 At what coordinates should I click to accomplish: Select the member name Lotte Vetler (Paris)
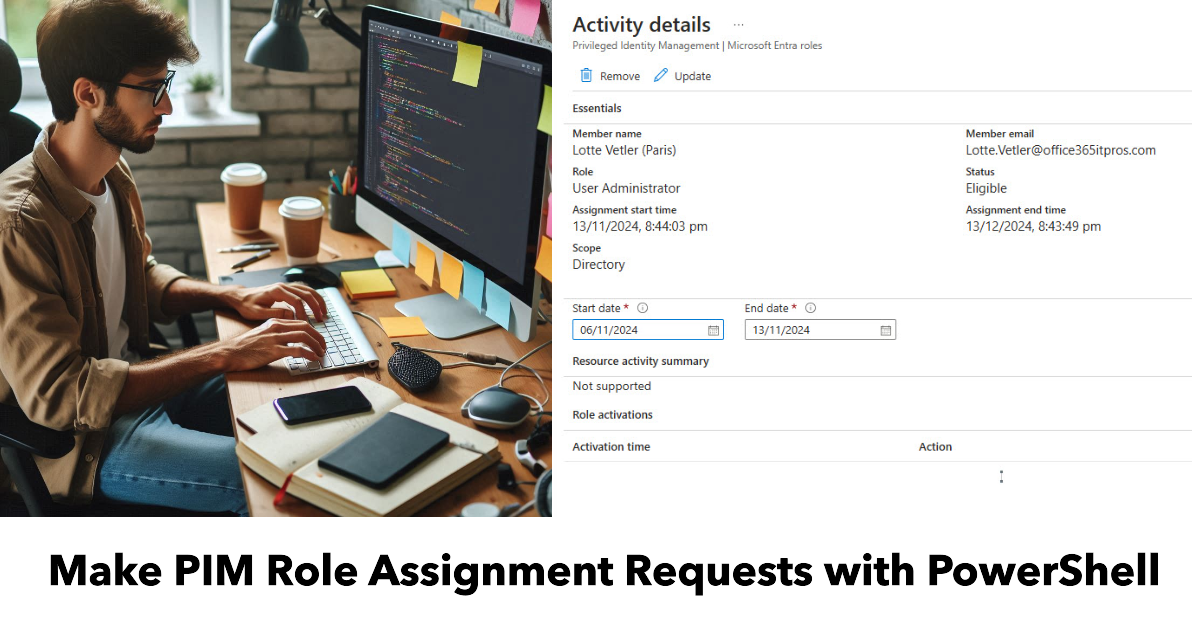[x=624, y=150]
